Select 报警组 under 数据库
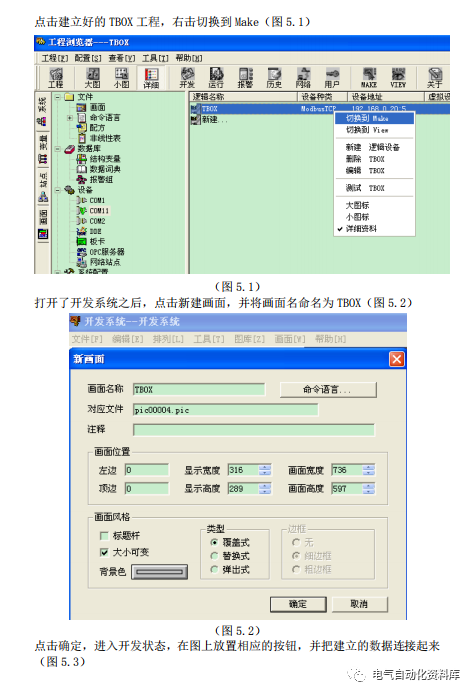474x695 pixels. click(95, 180)
